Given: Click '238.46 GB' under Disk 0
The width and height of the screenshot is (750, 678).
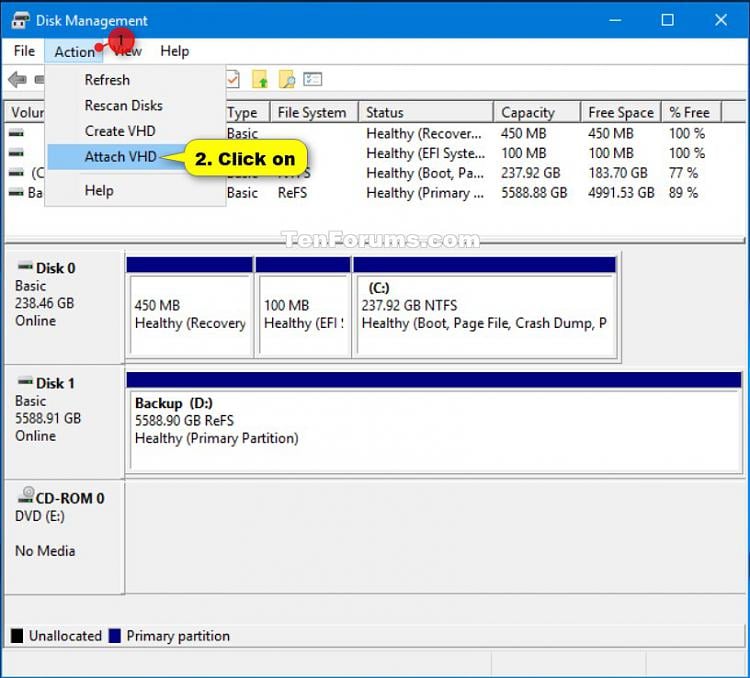Looking at the screenshot, I should pos(44,303).
